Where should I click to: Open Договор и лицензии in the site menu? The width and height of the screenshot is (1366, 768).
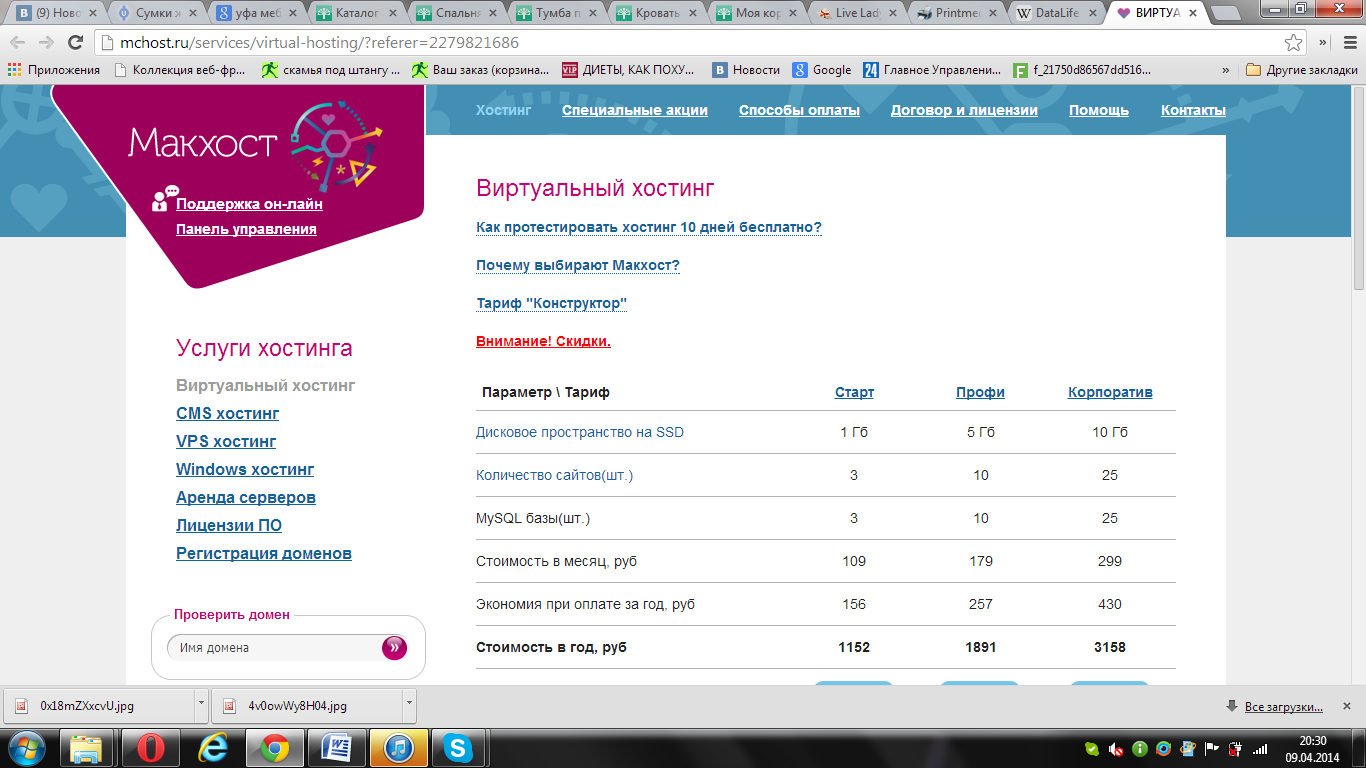964,110
